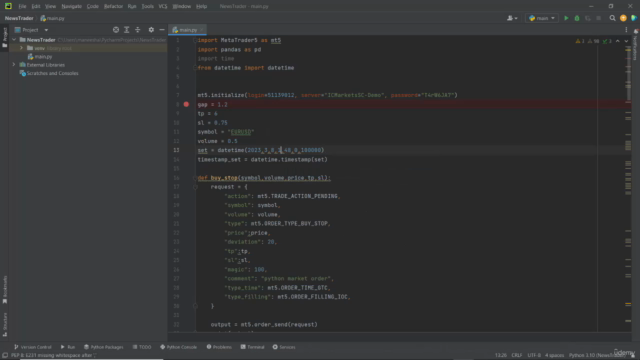The width and height of the screenshot is (640, 360).
Task: Fold the request dictionary at line 17
Action: pyautogui.click(x=195, y=187)
